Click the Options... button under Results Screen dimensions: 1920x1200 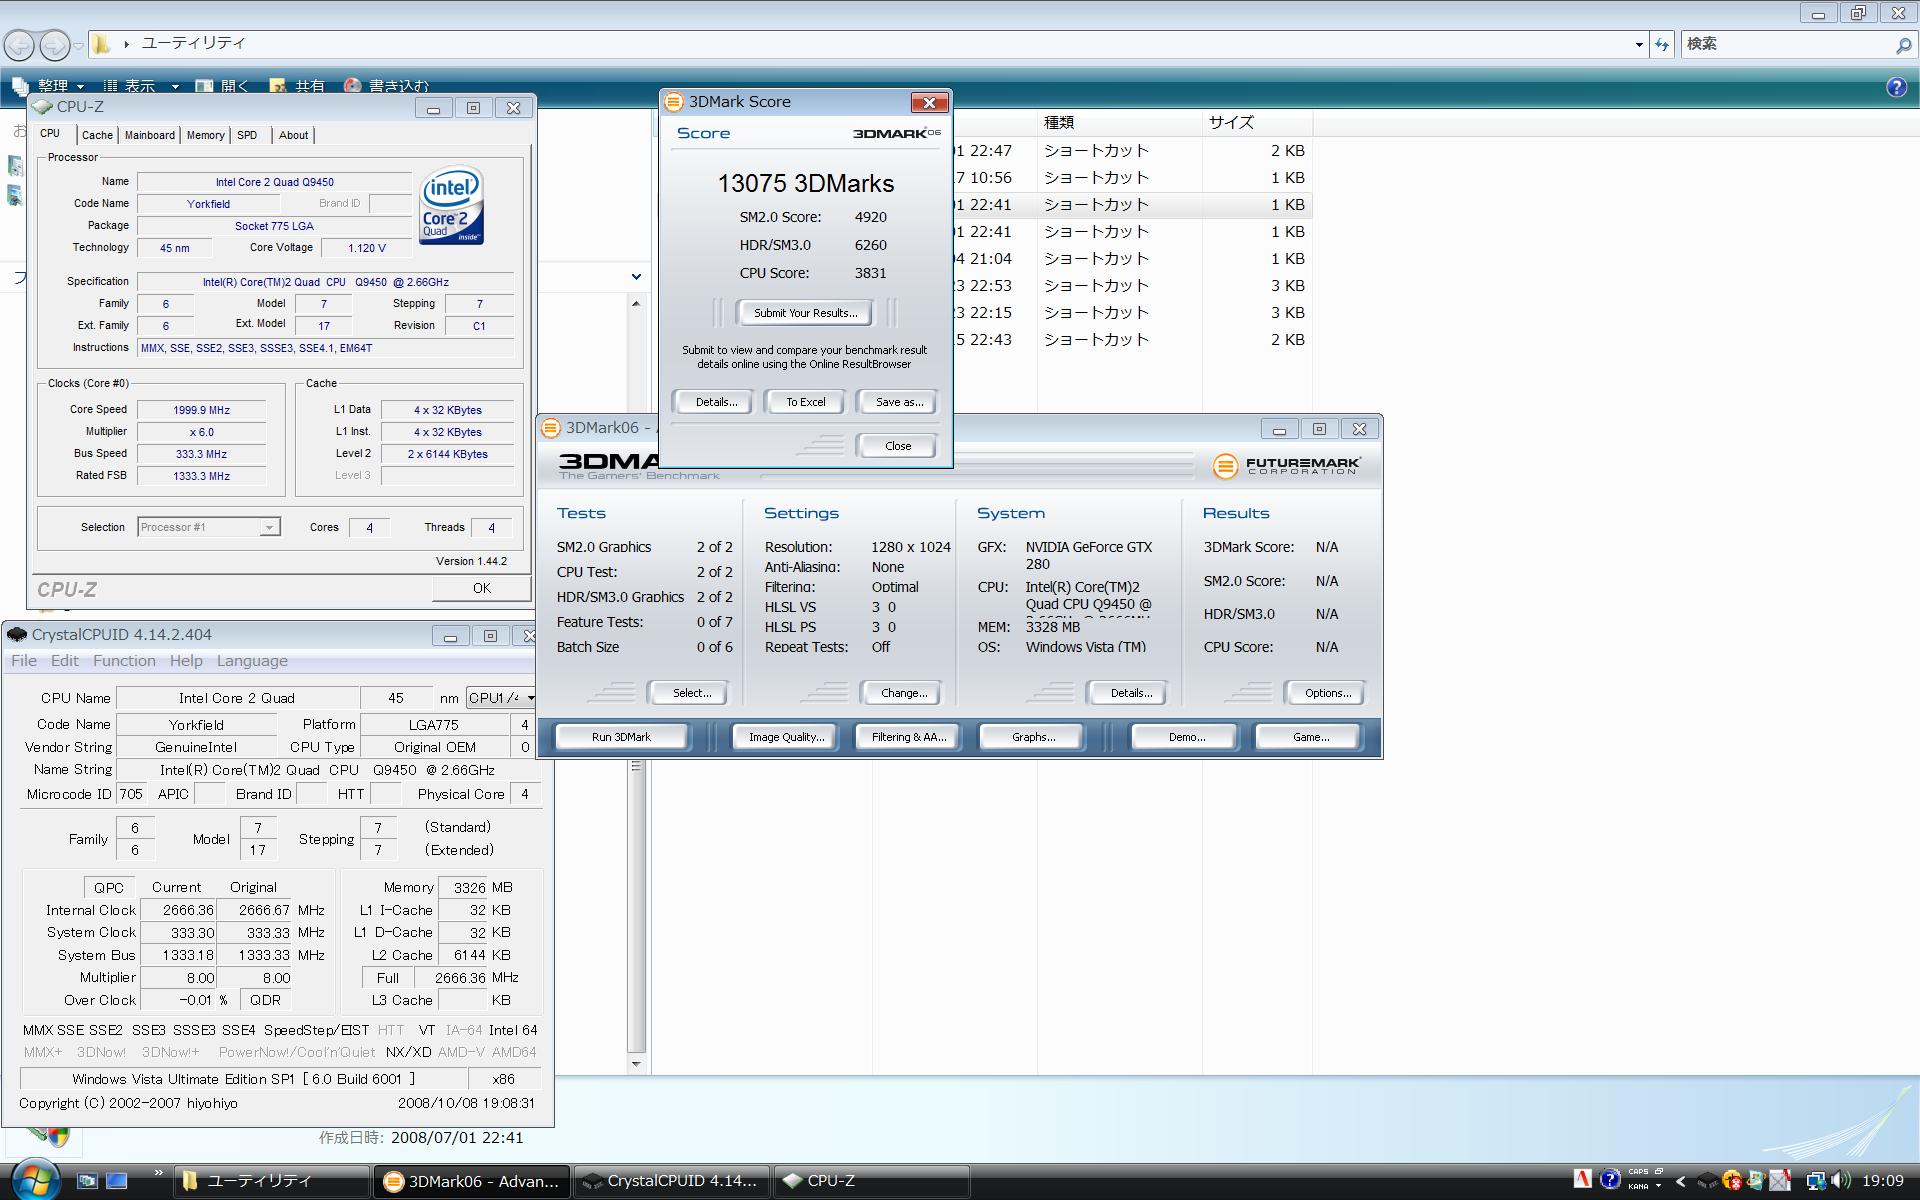[x=1327, y=693]
